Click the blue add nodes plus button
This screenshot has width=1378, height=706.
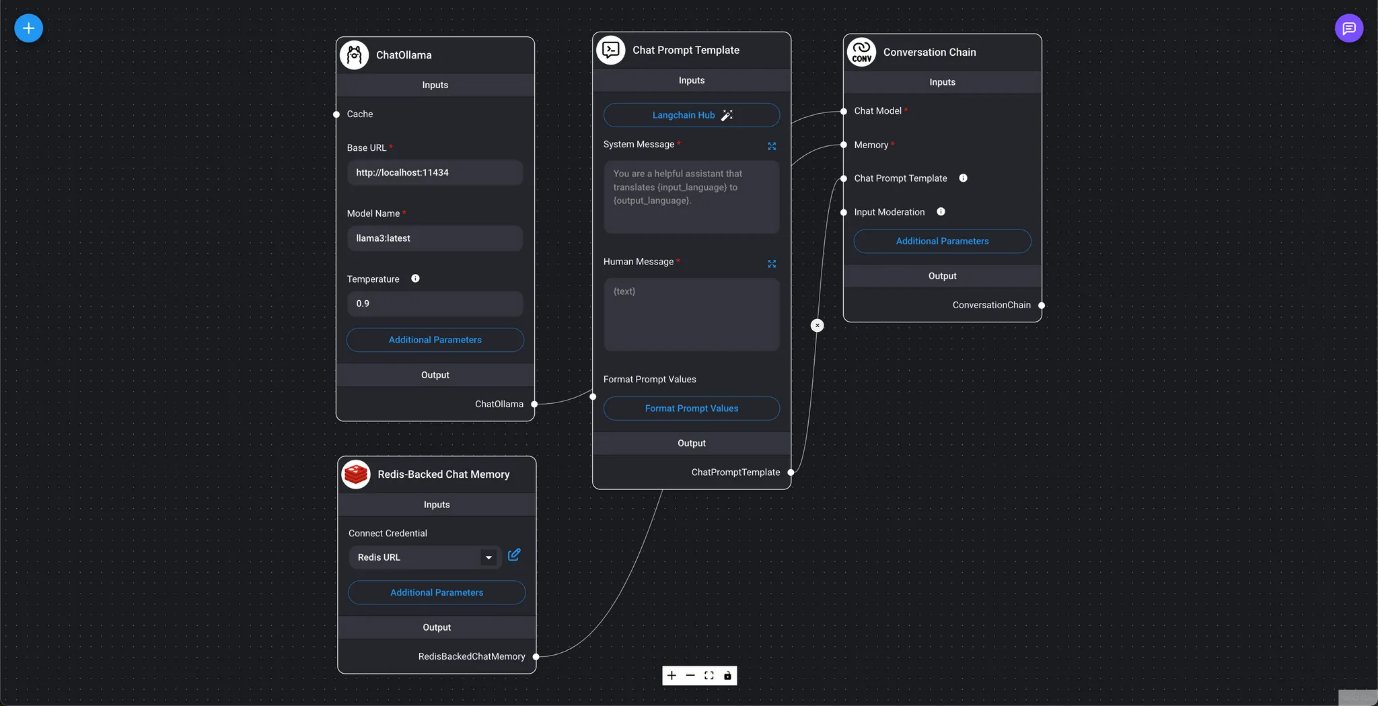coord(28,28)
